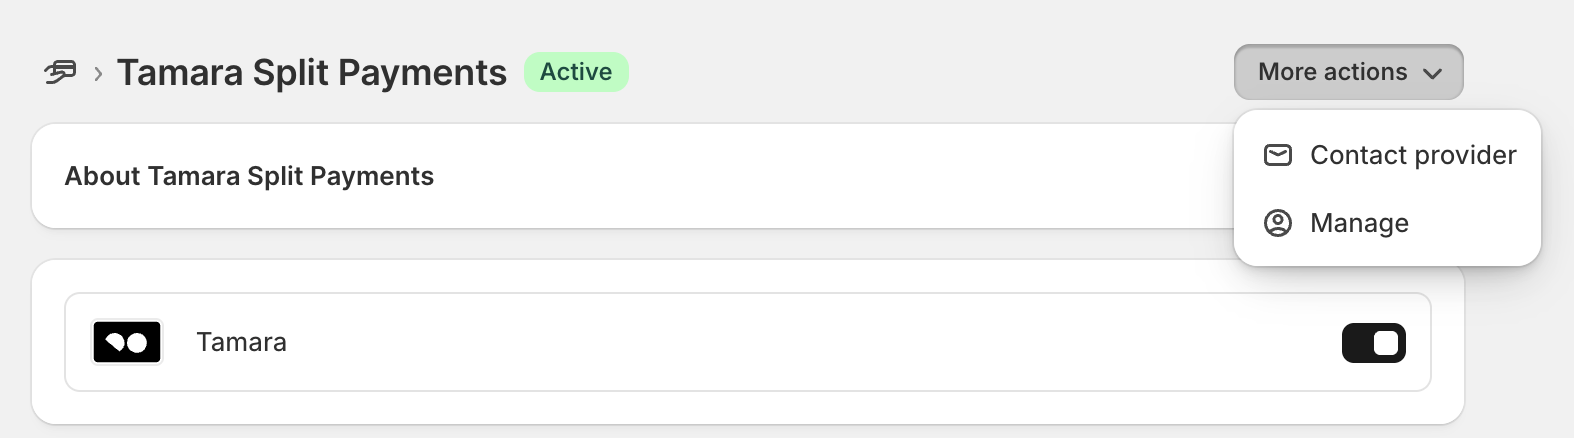
Task: Click the white knob of the Tamara switch
Action: coord(1386,343)
